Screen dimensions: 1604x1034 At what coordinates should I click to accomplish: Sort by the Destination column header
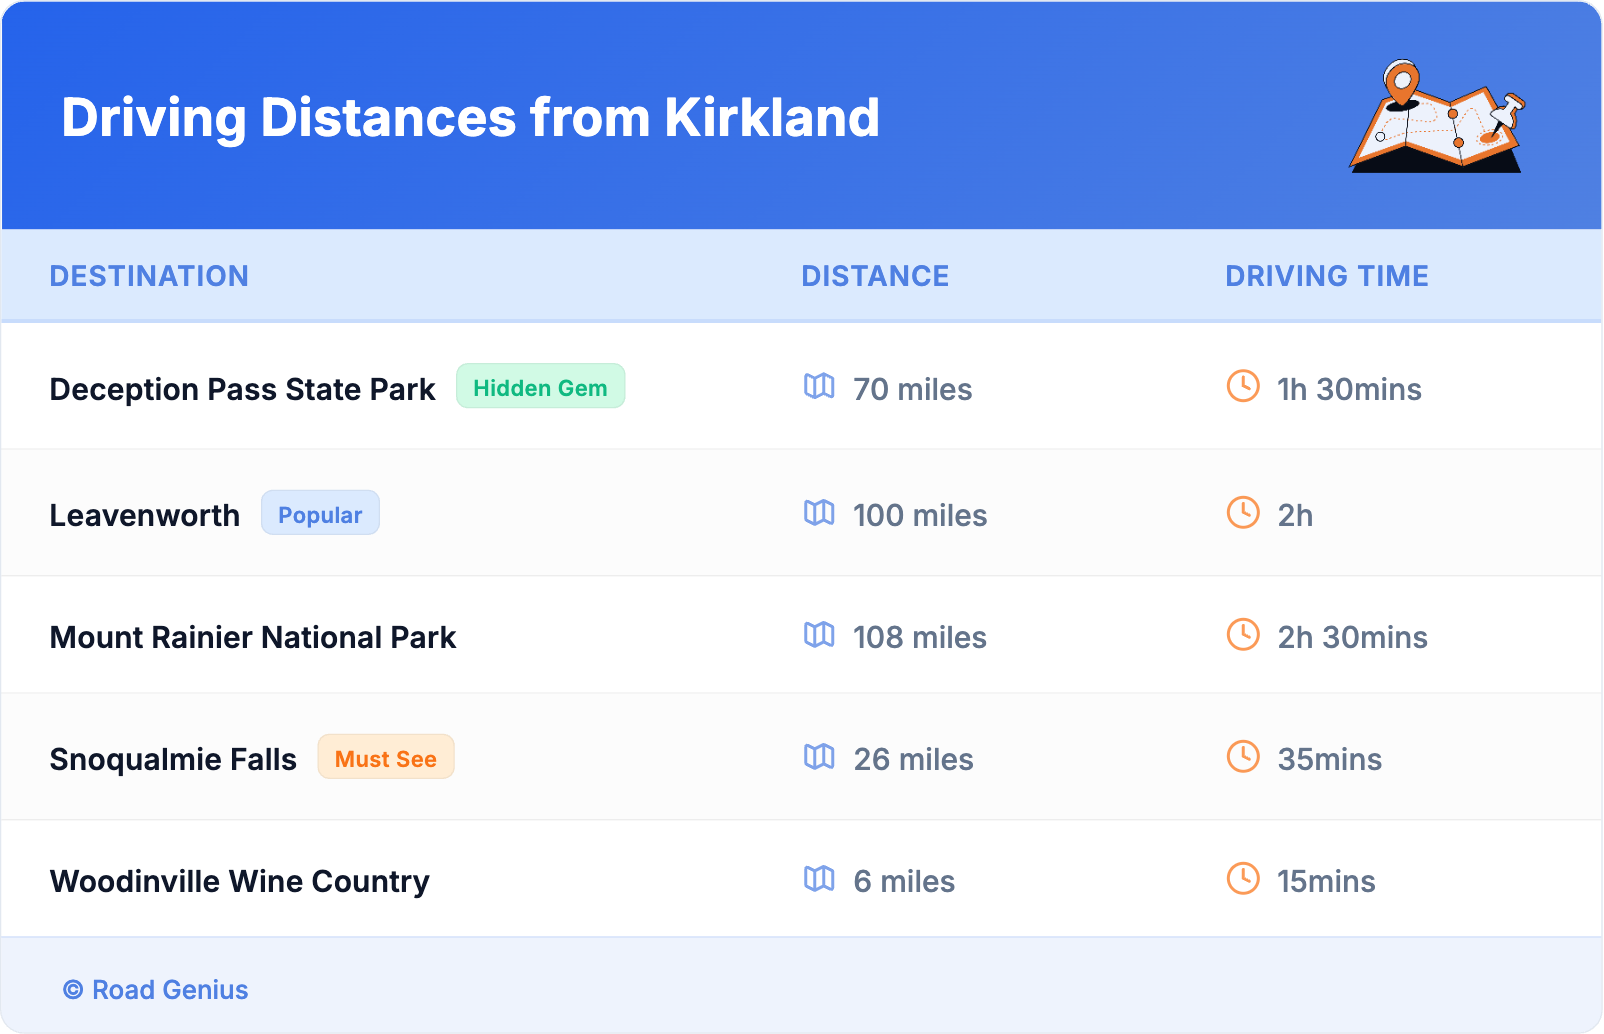(149, 276)
